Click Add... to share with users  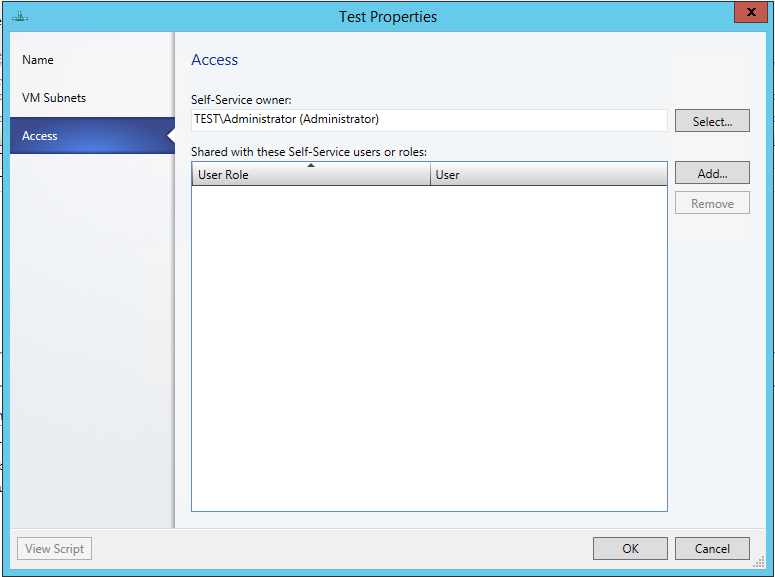point(712,173)
